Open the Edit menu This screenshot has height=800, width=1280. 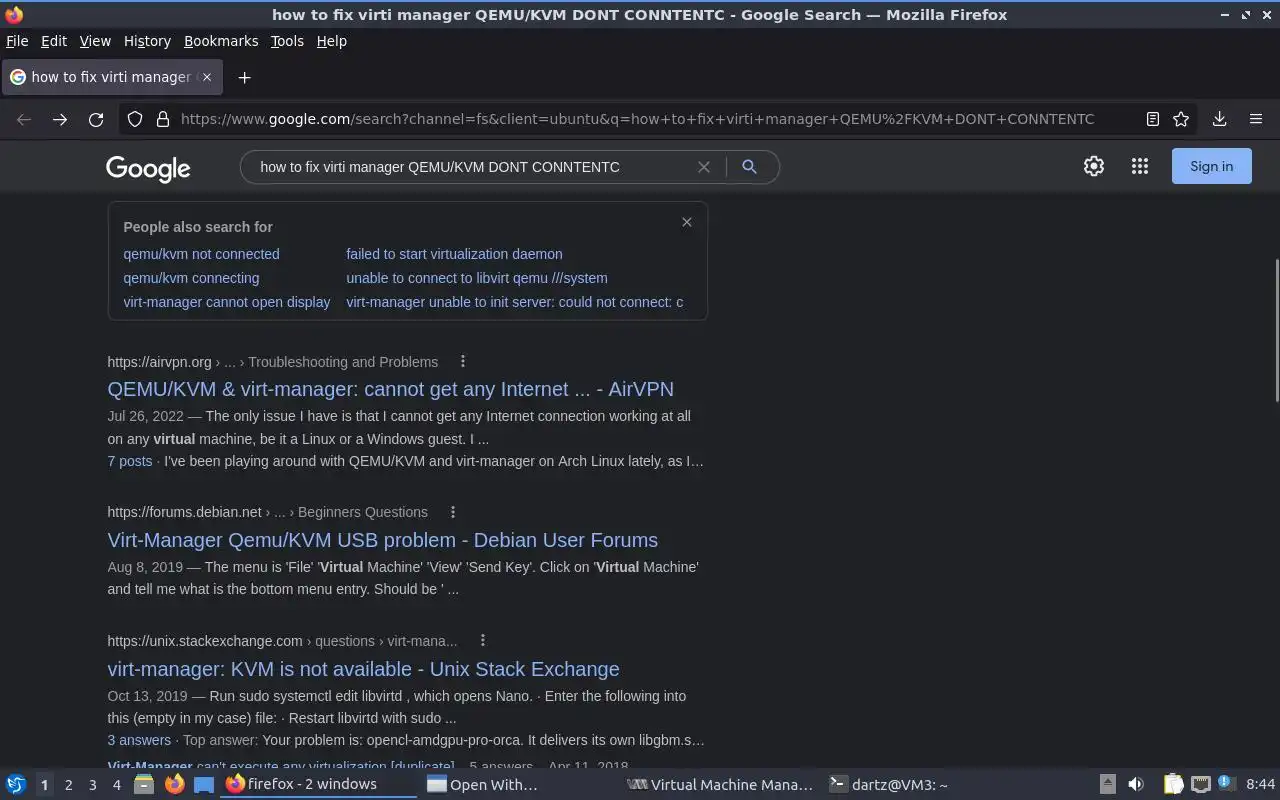[54, 41]
